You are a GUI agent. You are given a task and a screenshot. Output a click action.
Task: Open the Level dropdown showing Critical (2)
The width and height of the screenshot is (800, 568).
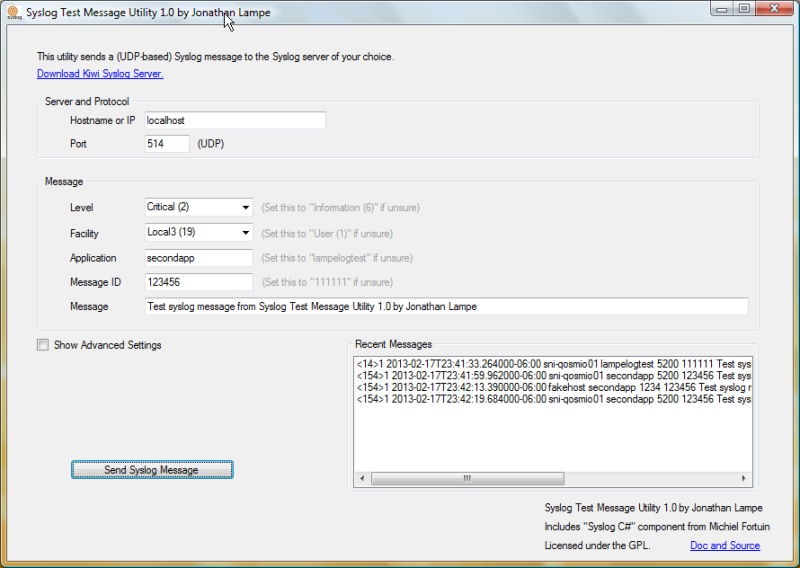(199, 207)
